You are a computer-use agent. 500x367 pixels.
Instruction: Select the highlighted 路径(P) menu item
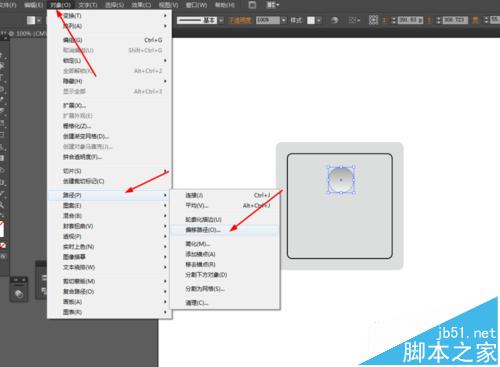point(110,195)
